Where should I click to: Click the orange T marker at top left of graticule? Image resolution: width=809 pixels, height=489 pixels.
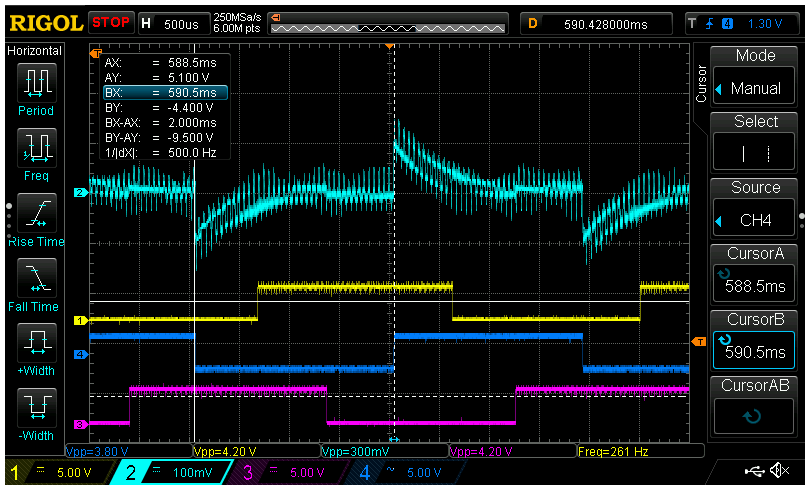(x=96, y=53)
